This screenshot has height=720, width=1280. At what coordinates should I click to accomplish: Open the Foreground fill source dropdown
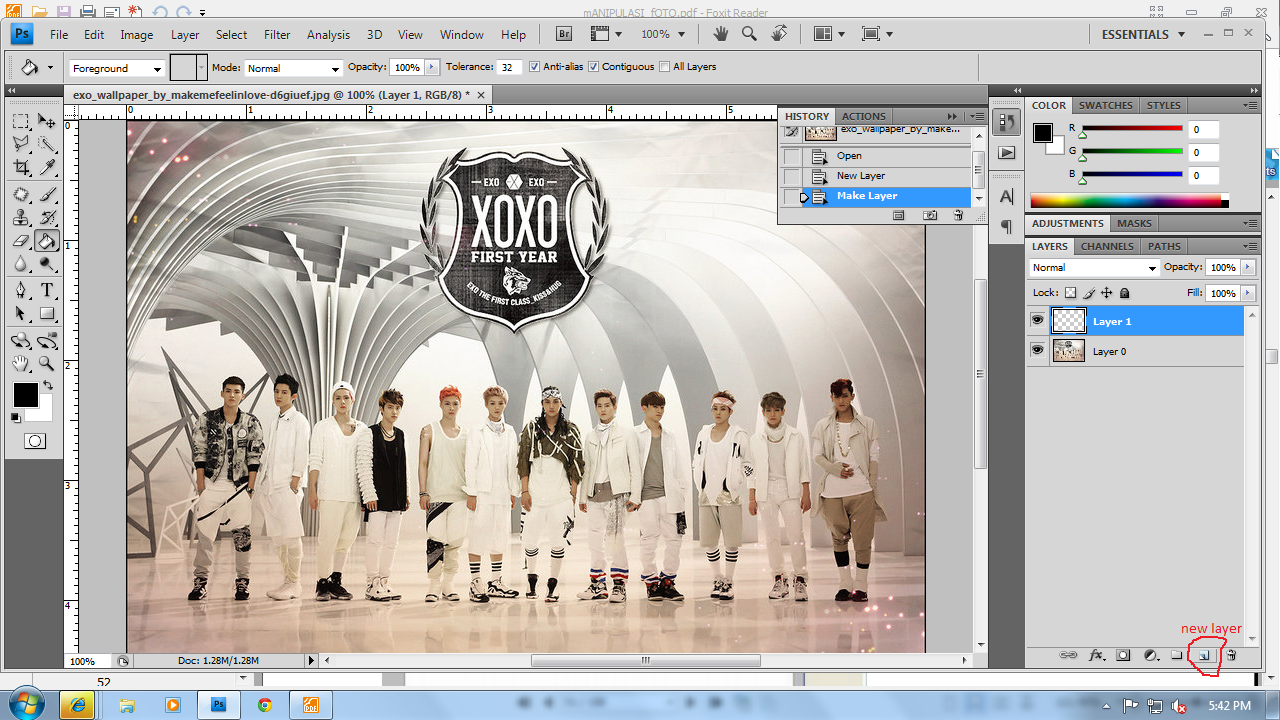pyautogui.click(x=117, y=68)
